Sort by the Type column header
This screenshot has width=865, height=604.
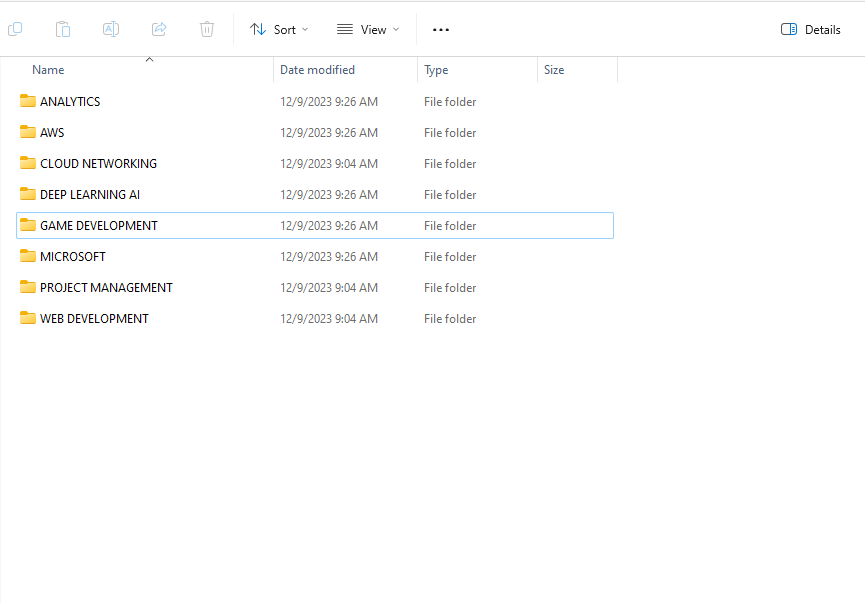pyautogui.click(x=436, y=70)
